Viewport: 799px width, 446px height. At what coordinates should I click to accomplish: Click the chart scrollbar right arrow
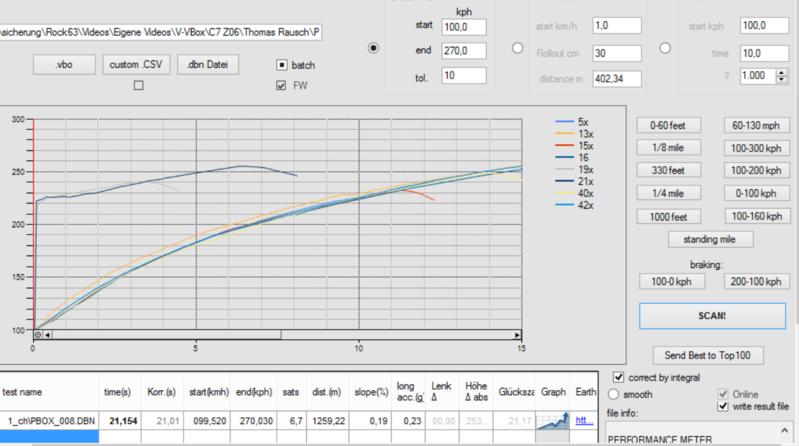(517, 335)
